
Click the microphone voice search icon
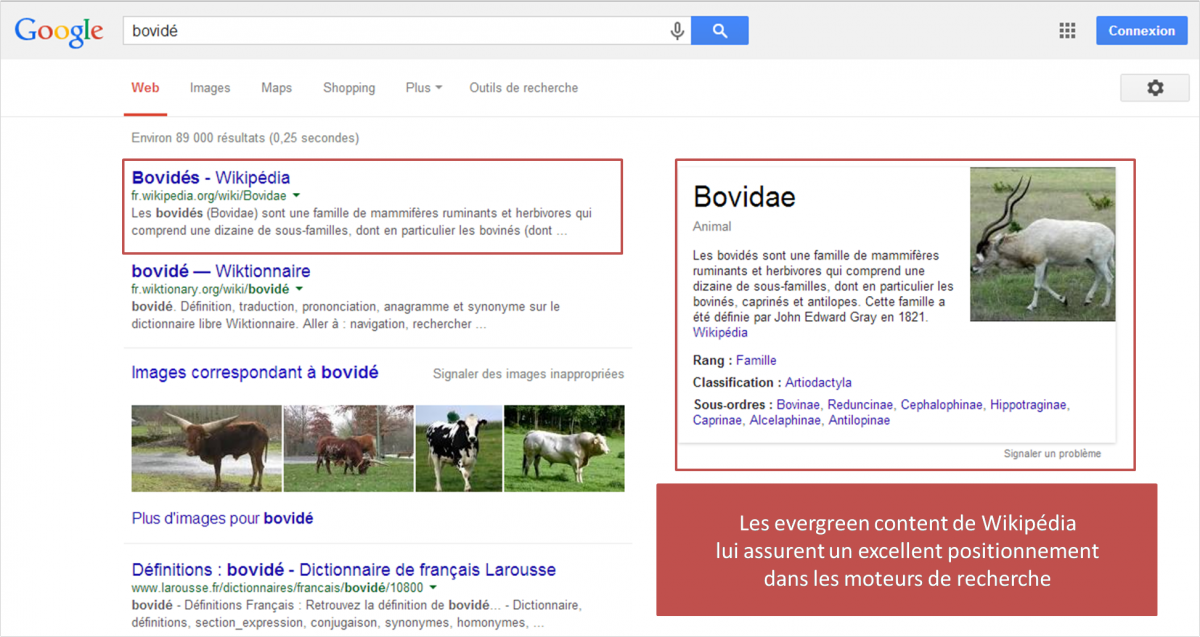click(x=677, y=31)
